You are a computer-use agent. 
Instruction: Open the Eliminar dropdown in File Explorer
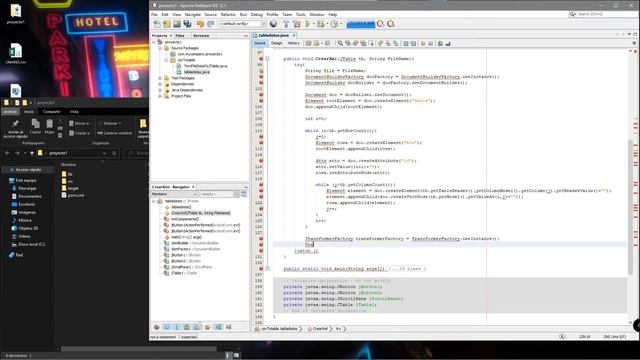click(x=110, y=123)
